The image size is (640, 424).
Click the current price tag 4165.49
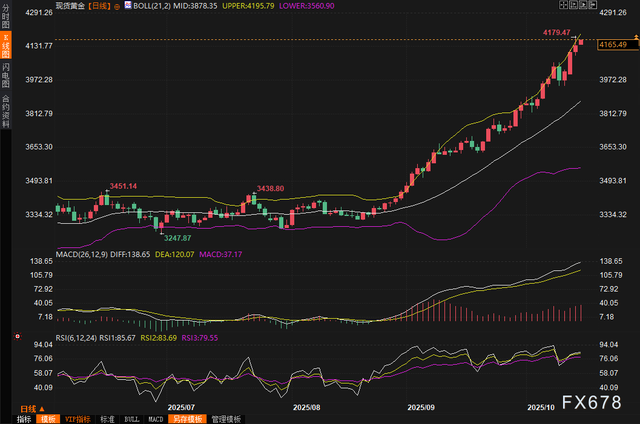613,45
